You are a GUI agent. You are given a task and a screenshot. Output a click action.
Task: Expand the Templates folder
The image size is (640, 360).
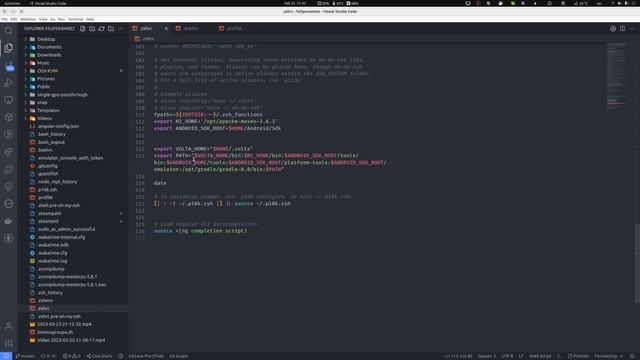(x=48, y=111)
